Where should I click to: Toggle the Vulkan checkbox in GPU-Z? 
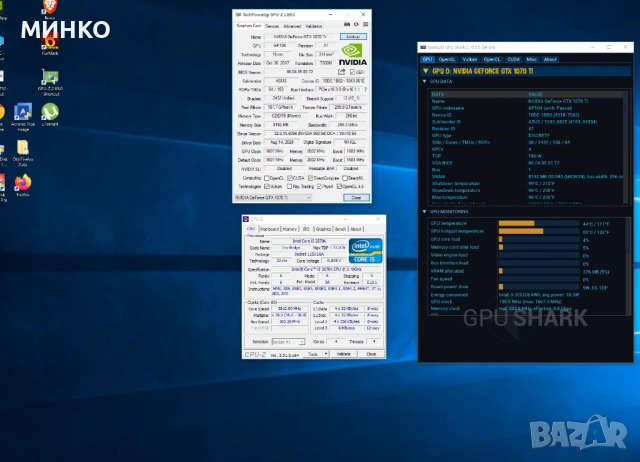[x=267, y=187]
